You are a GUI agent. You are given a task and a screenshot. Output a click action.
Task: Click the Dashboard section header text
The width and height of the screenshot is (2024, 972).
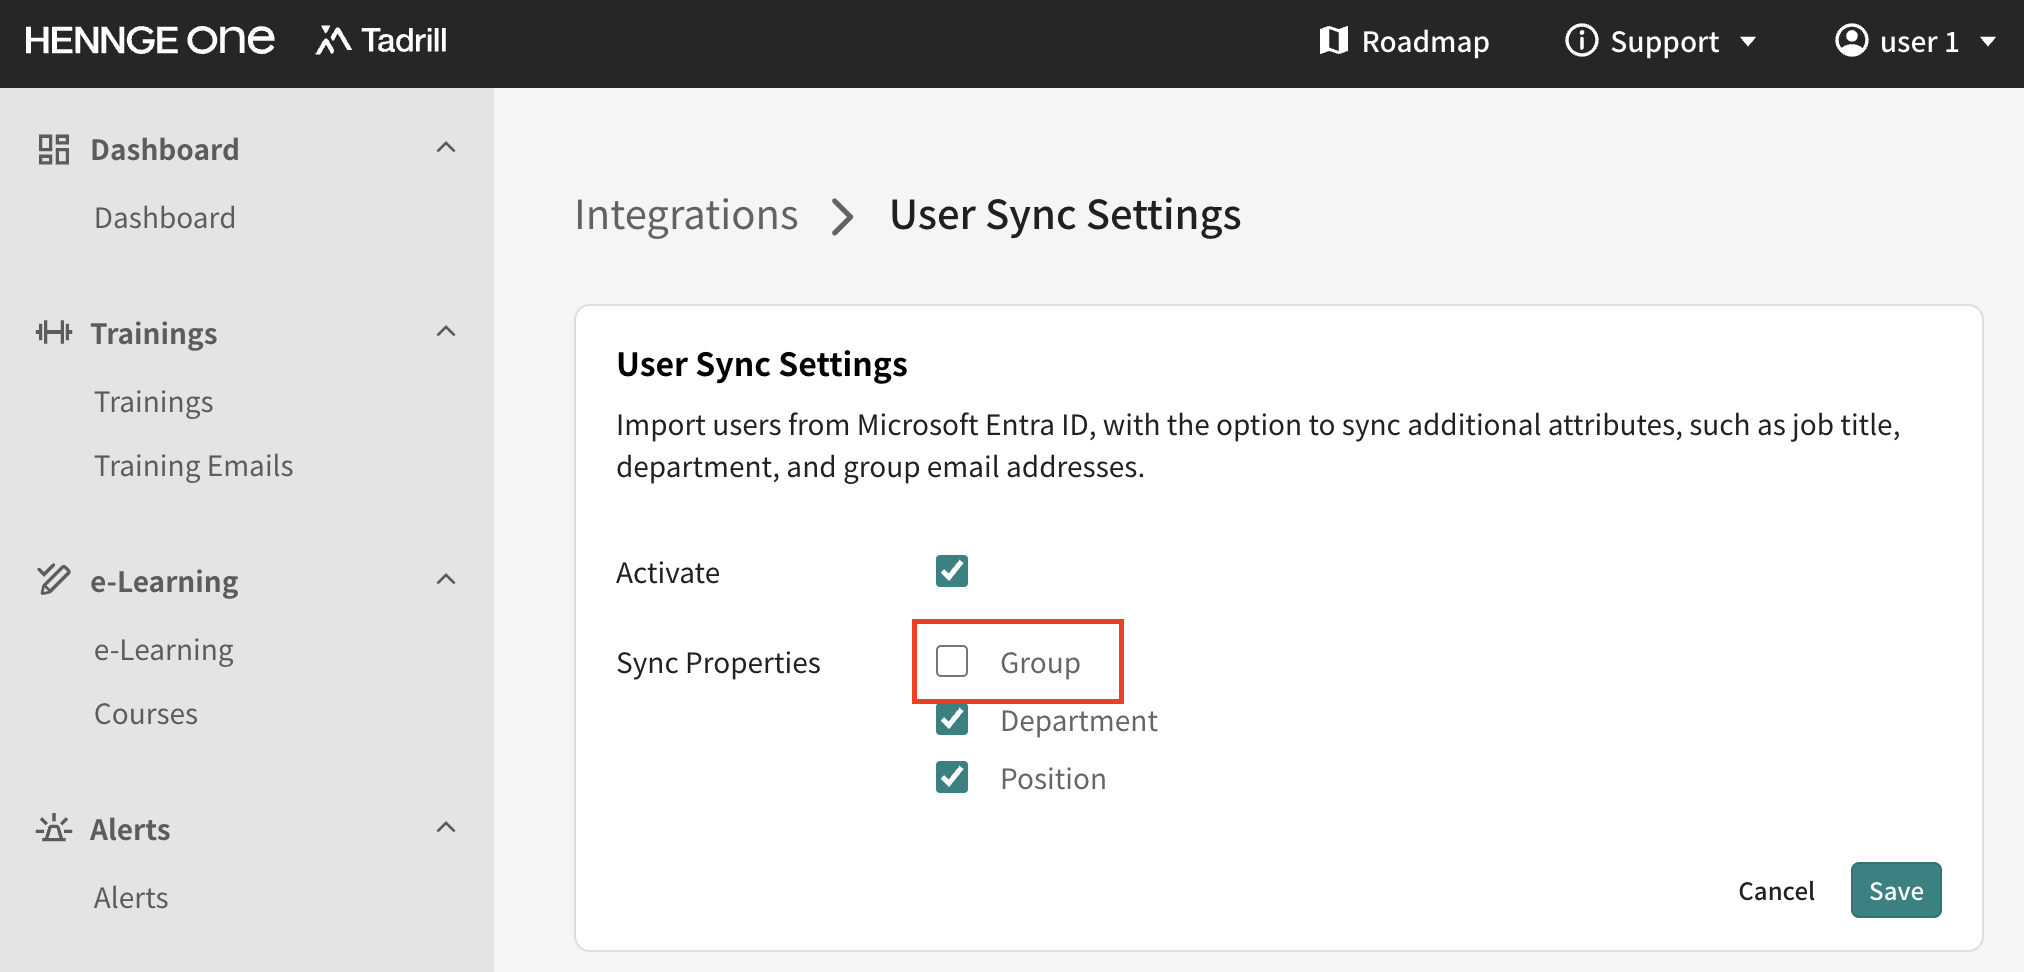[165, 149]
